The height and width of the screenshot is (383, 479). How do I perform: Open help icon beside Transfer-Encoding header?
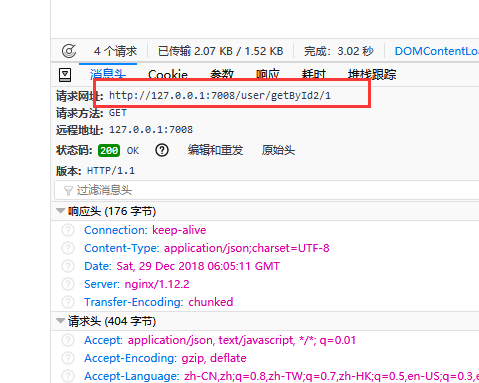(68, 302)
